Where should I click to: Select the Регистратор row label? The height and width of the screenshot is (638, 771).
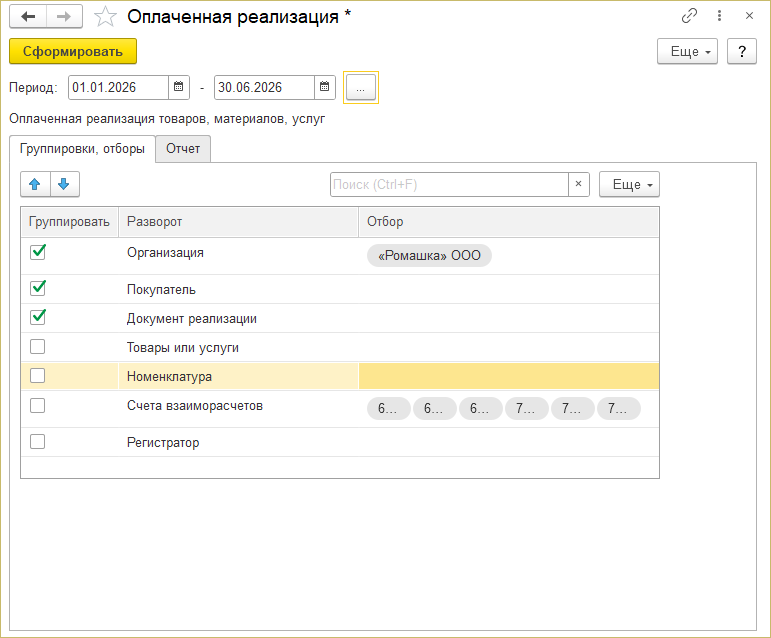point(163,442)
